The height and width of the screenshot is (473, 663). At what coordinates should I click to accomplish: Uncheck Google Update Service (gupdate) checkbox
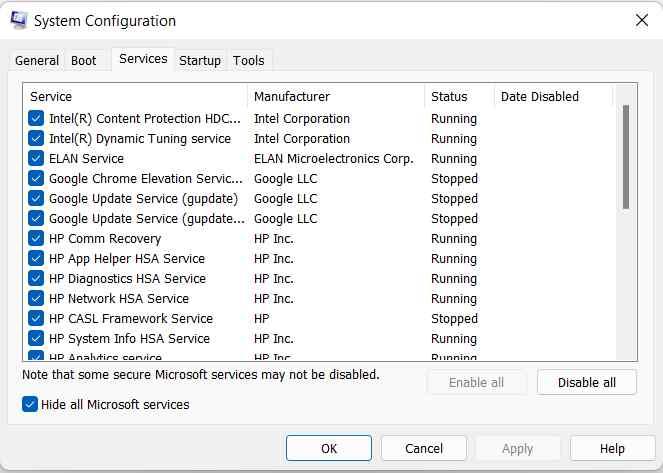(x=36, y=198)
